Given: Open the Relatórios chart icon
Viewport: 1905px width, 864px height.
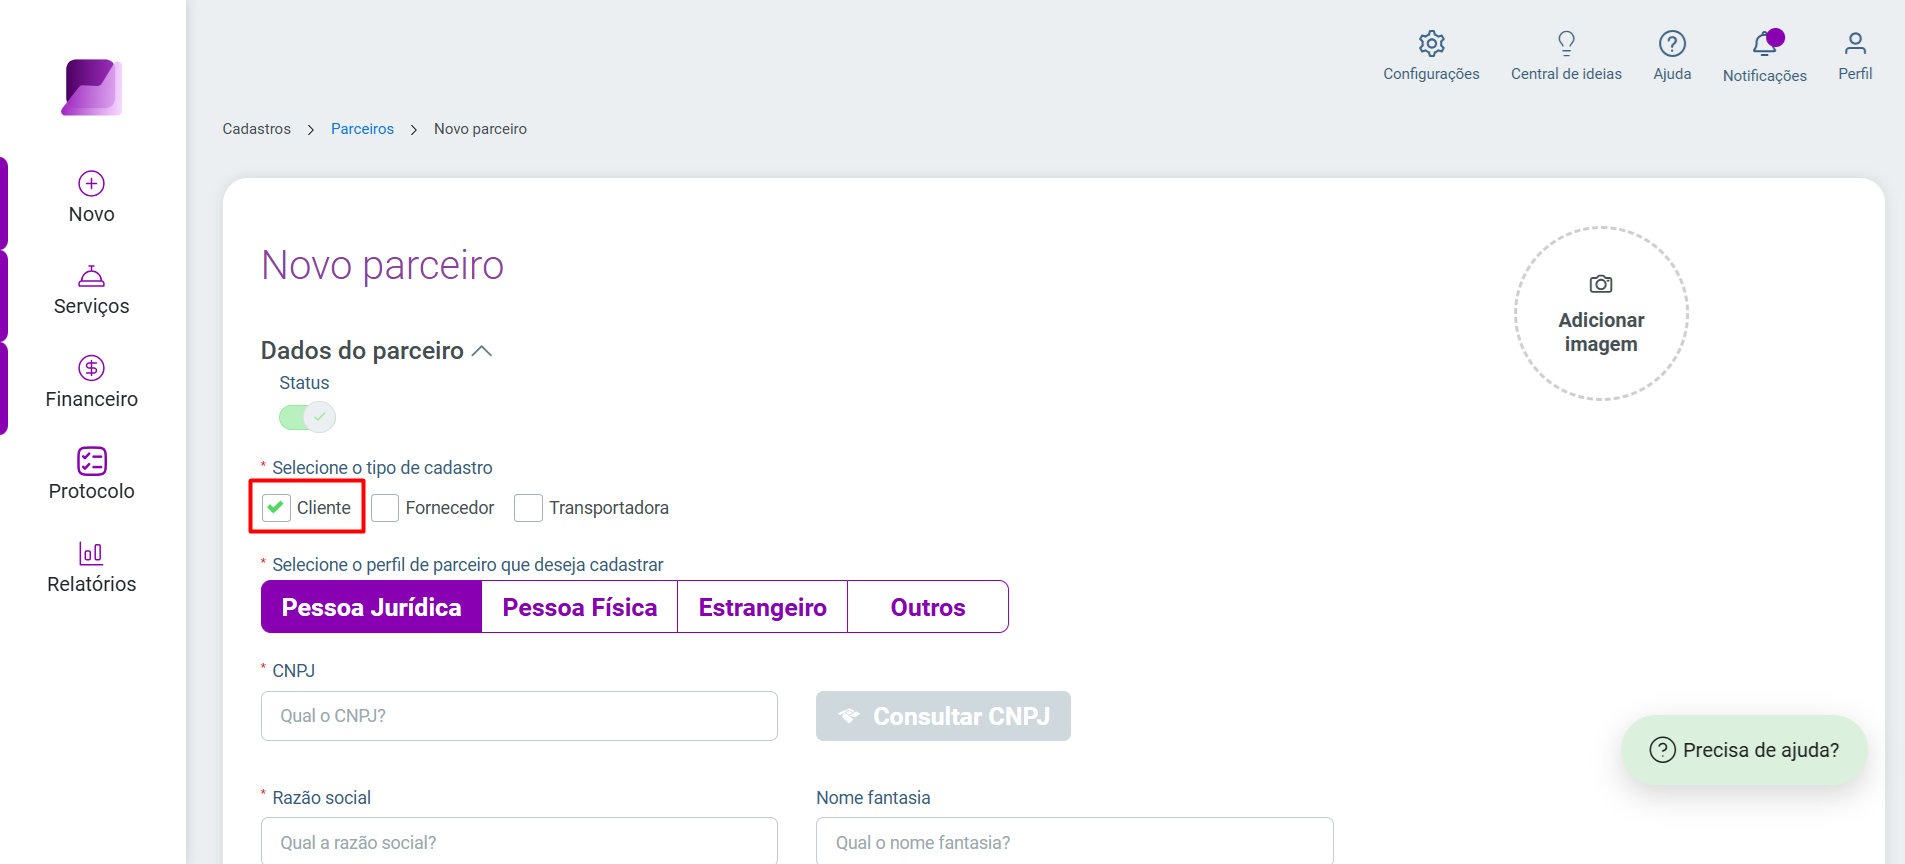Looking at the screenshot, I should [92, 553].
